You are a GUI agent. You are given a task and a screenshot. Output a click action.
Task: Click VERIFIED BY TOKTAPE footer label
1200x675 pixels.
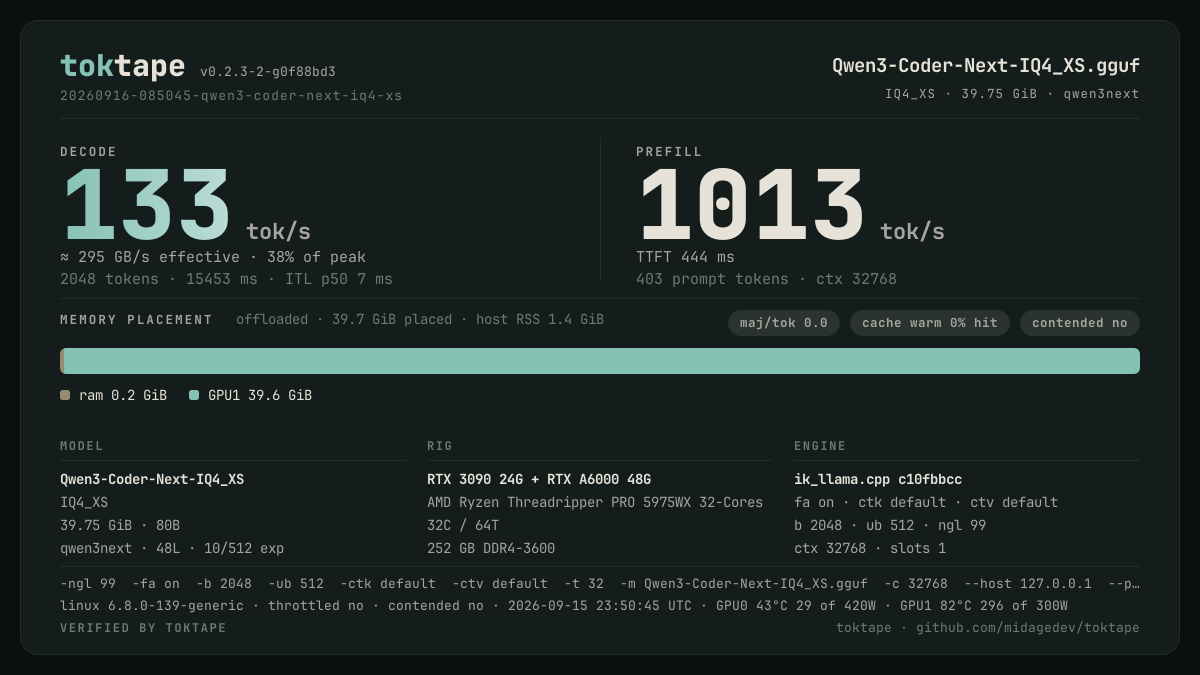pyautogui.click(x=143, y=628)
